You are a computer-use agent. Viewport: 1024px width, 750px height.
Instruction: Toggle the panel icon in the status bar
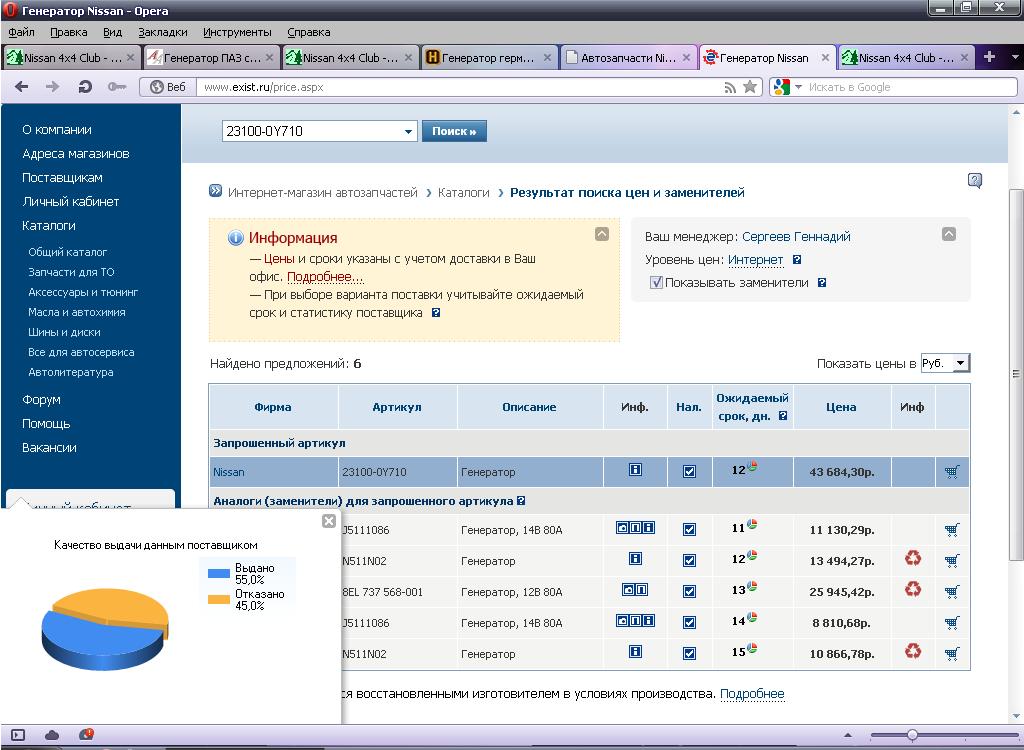(x=18, y=735)
